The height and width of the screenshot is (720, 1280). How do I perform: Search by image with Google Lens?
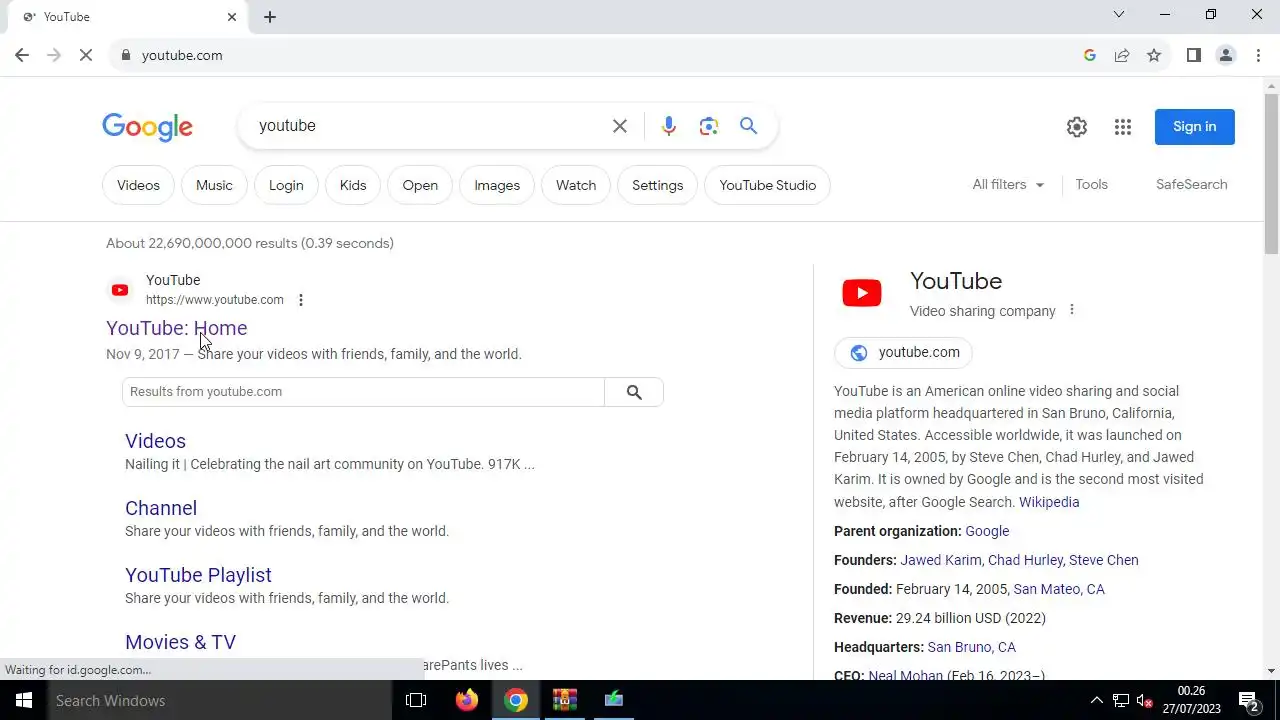[709, 126]
